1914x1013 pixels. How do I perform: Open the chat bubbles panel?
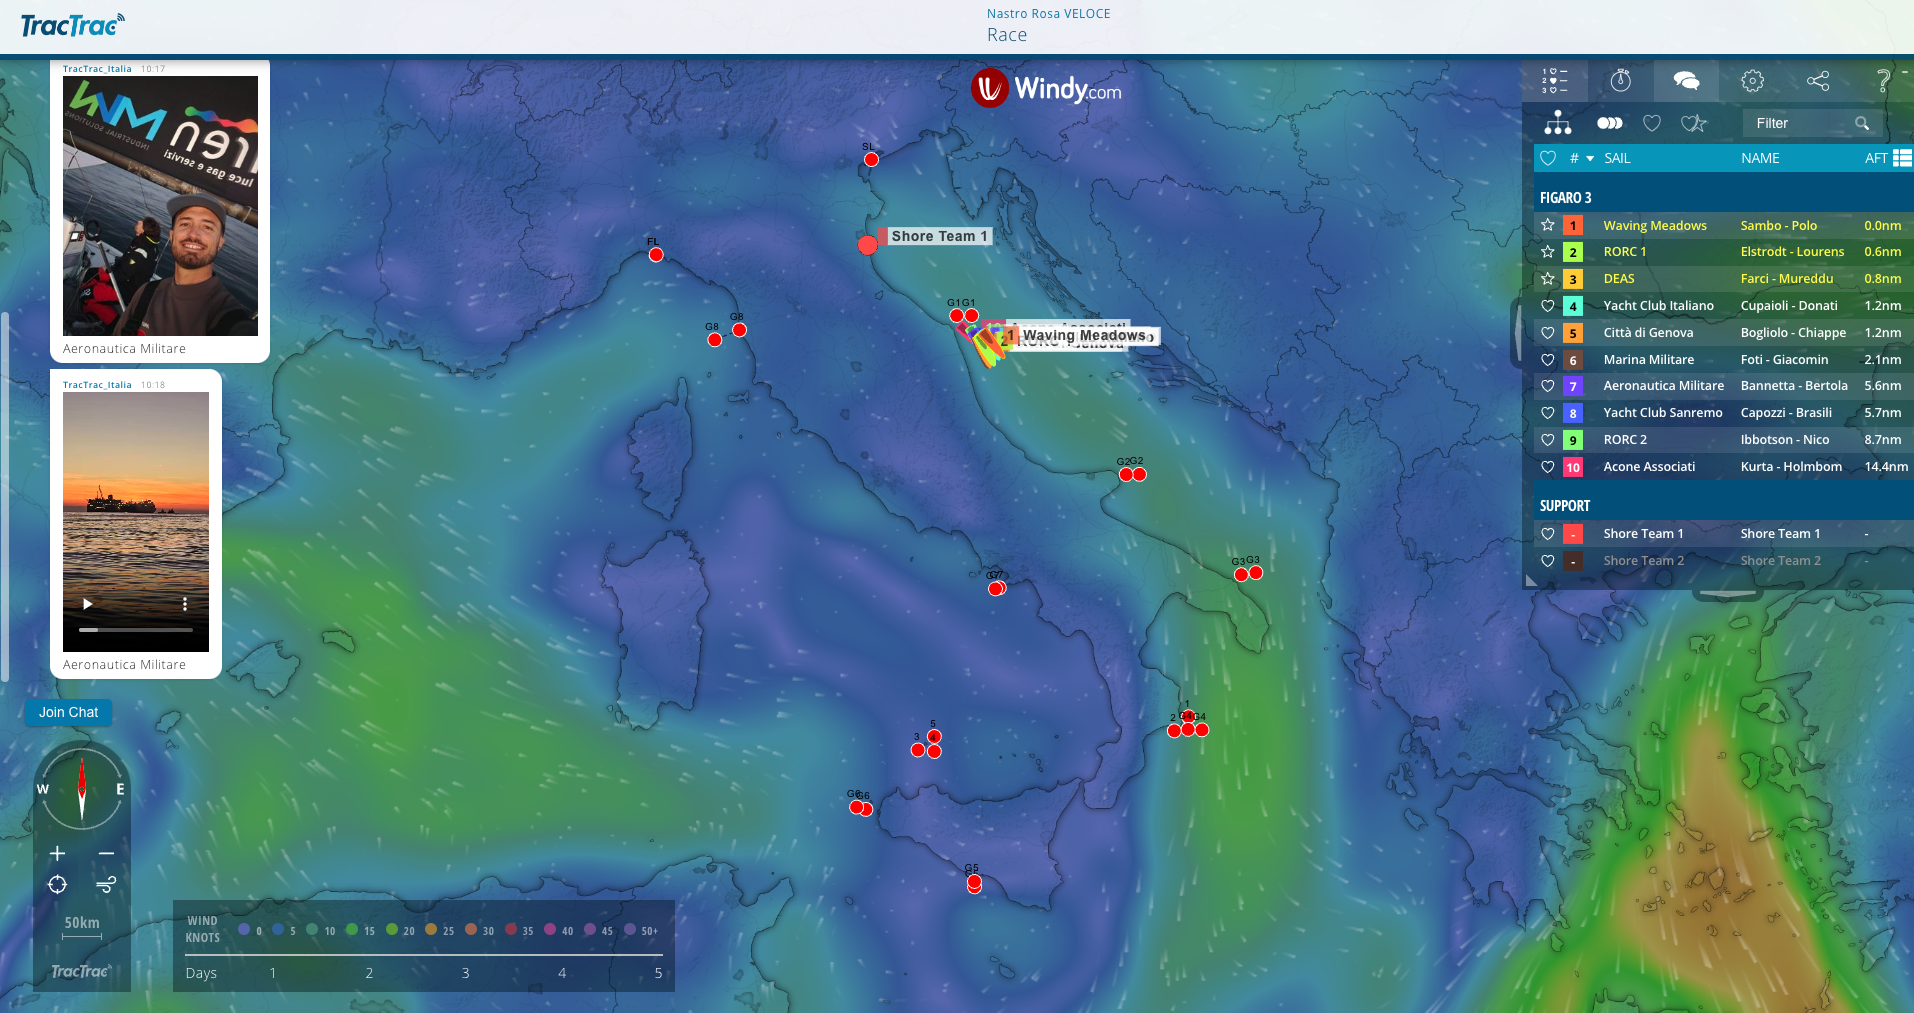tap(1686, 81)
